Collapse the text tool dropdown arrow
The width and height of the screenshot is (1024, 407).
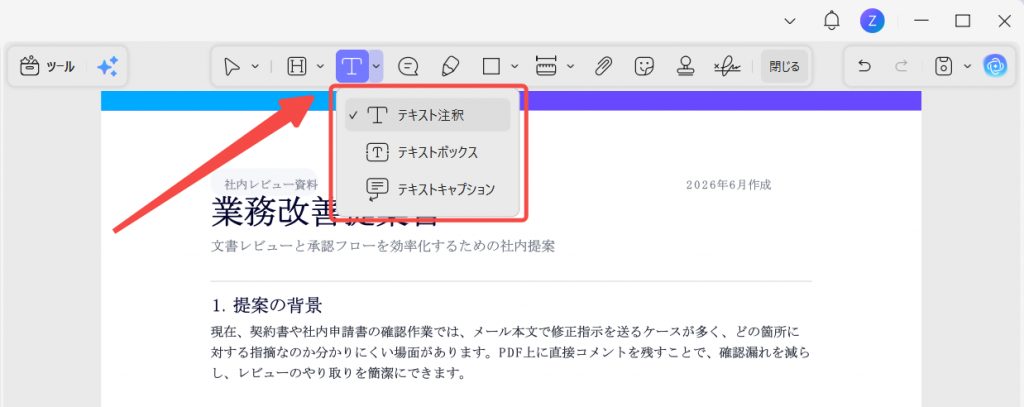pos(376,66)
